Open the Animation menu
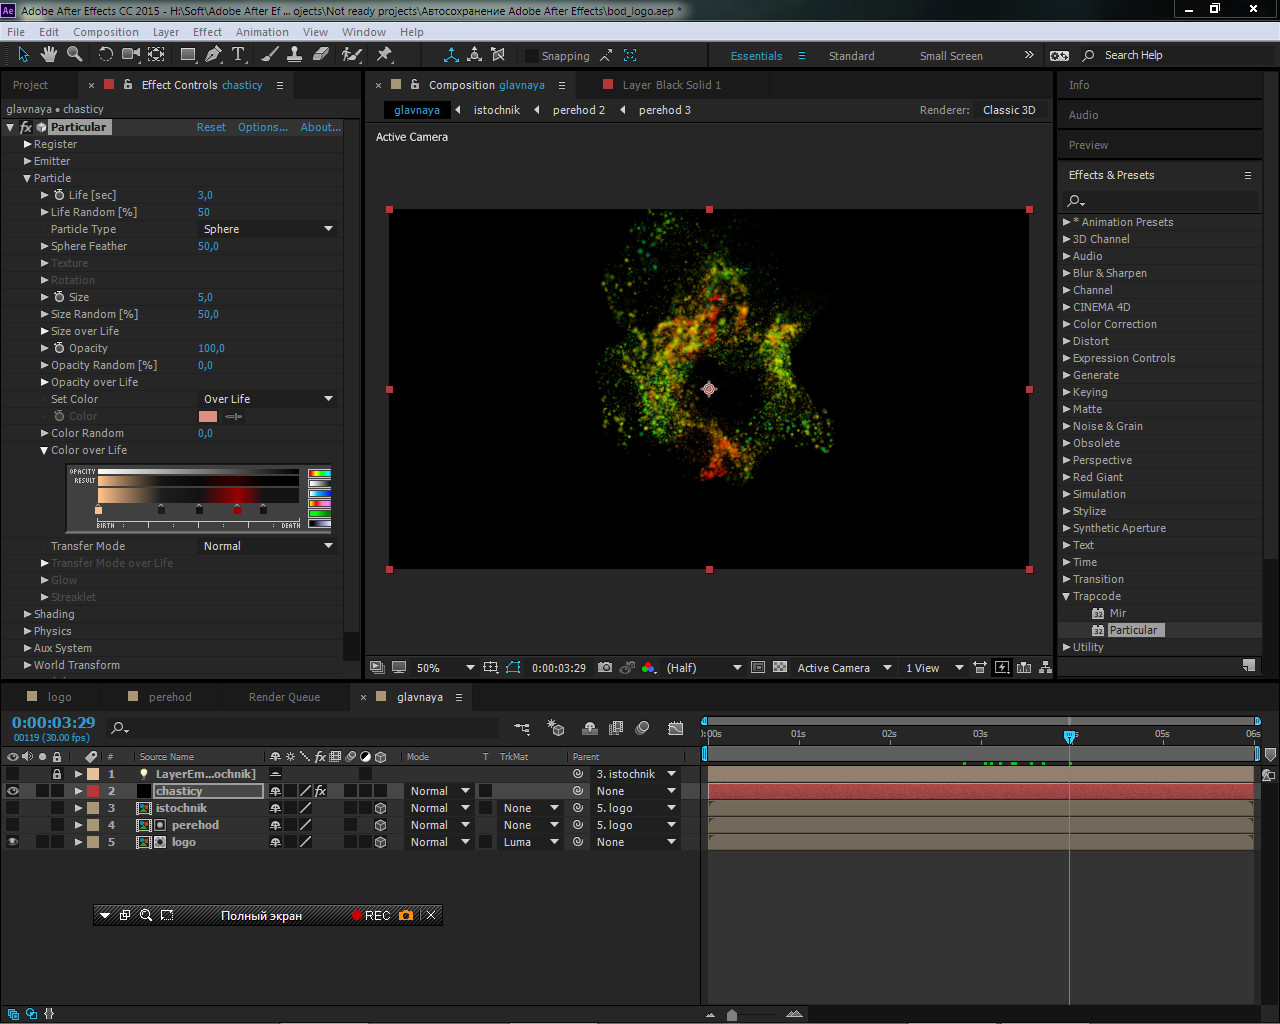1280x1024 pixels. 262,32
